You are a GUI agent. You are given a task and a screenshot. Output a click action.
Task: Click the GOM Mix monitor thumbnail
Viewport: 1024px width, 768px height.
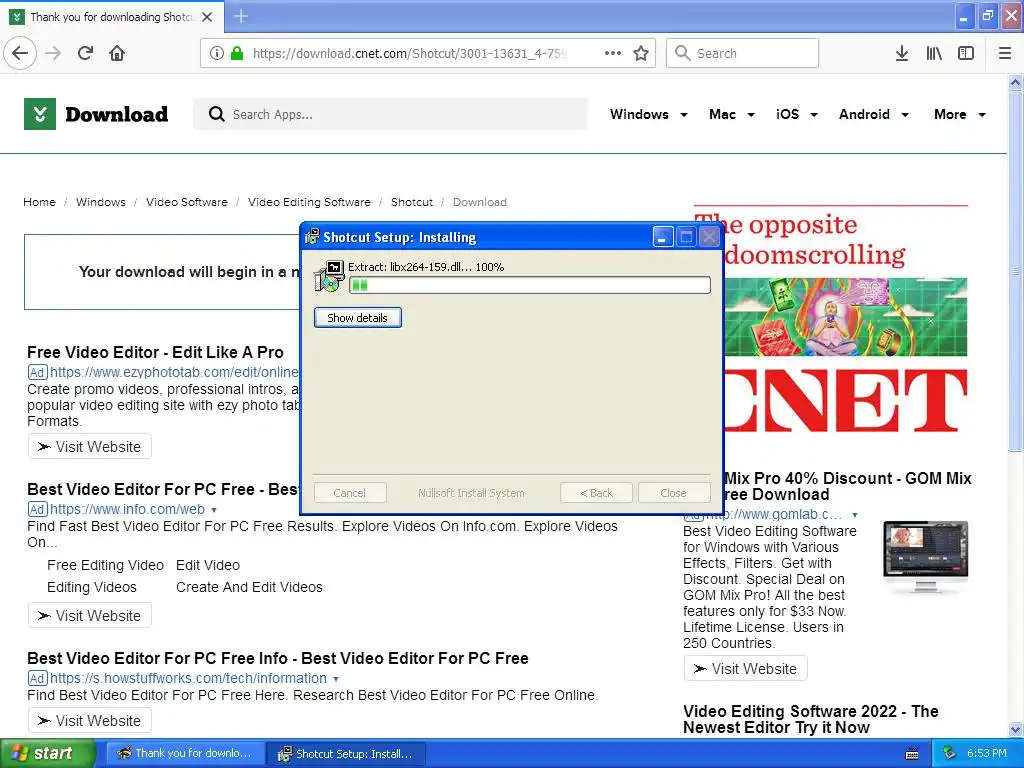[925, 557]
